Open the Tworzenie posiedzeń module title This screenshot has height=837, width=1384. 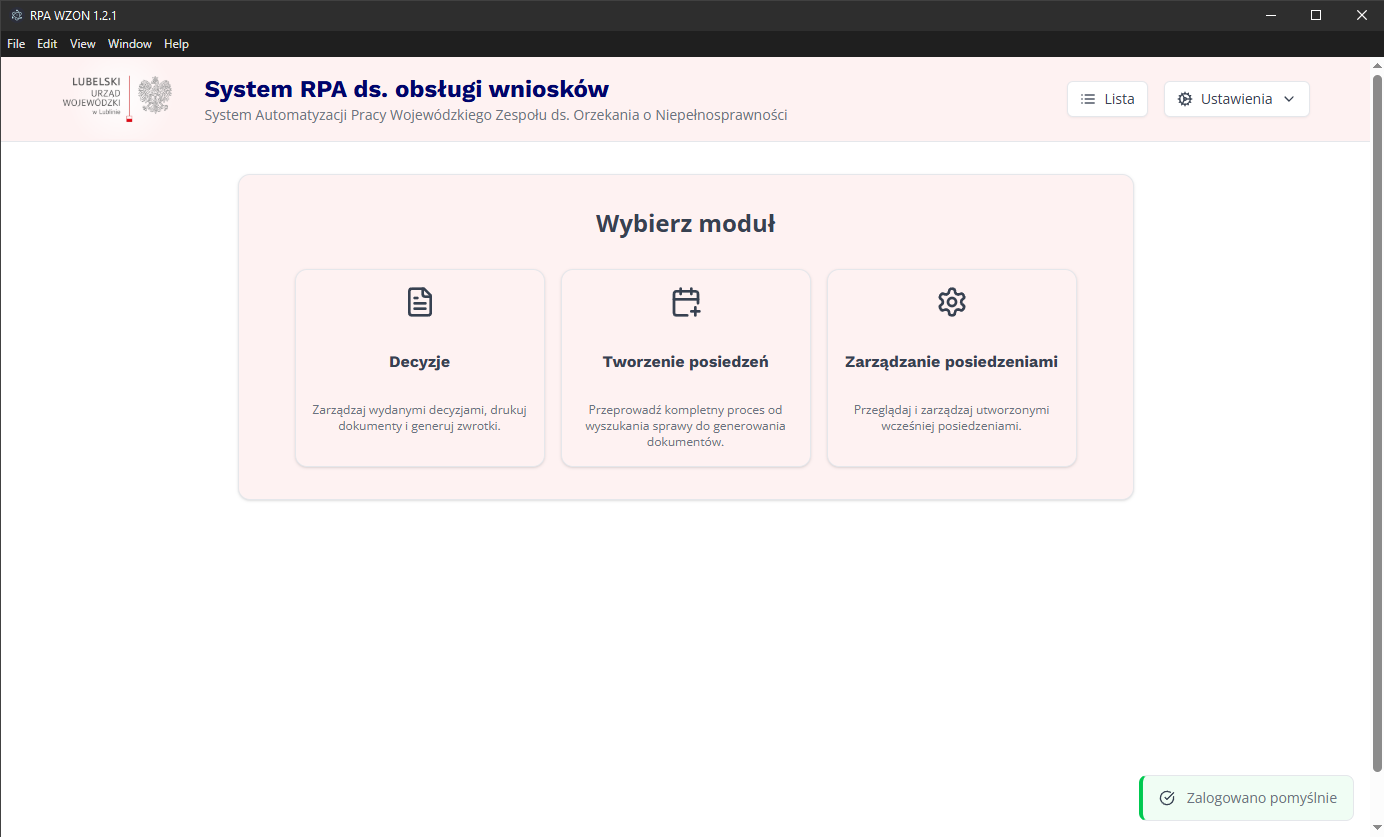coord(685,362)
